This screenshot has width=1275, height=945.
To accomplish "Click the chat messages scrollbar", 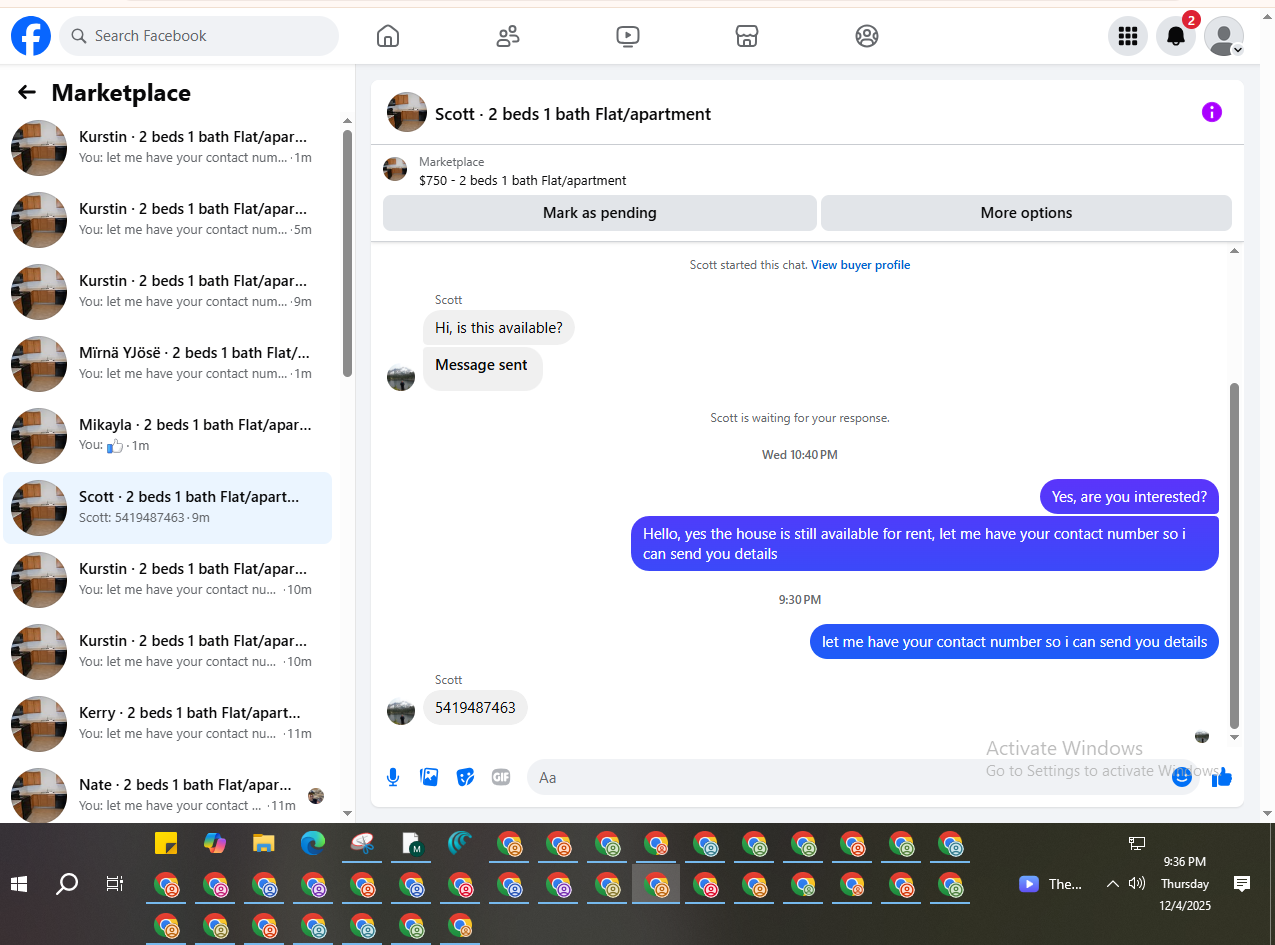I will tap(1234, 555).
